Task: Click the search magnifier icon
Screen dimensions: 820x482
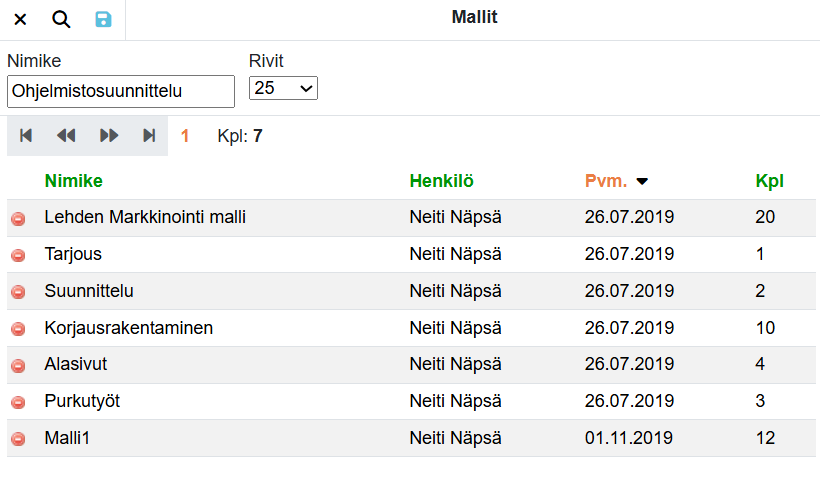Action: click(61, 19)
